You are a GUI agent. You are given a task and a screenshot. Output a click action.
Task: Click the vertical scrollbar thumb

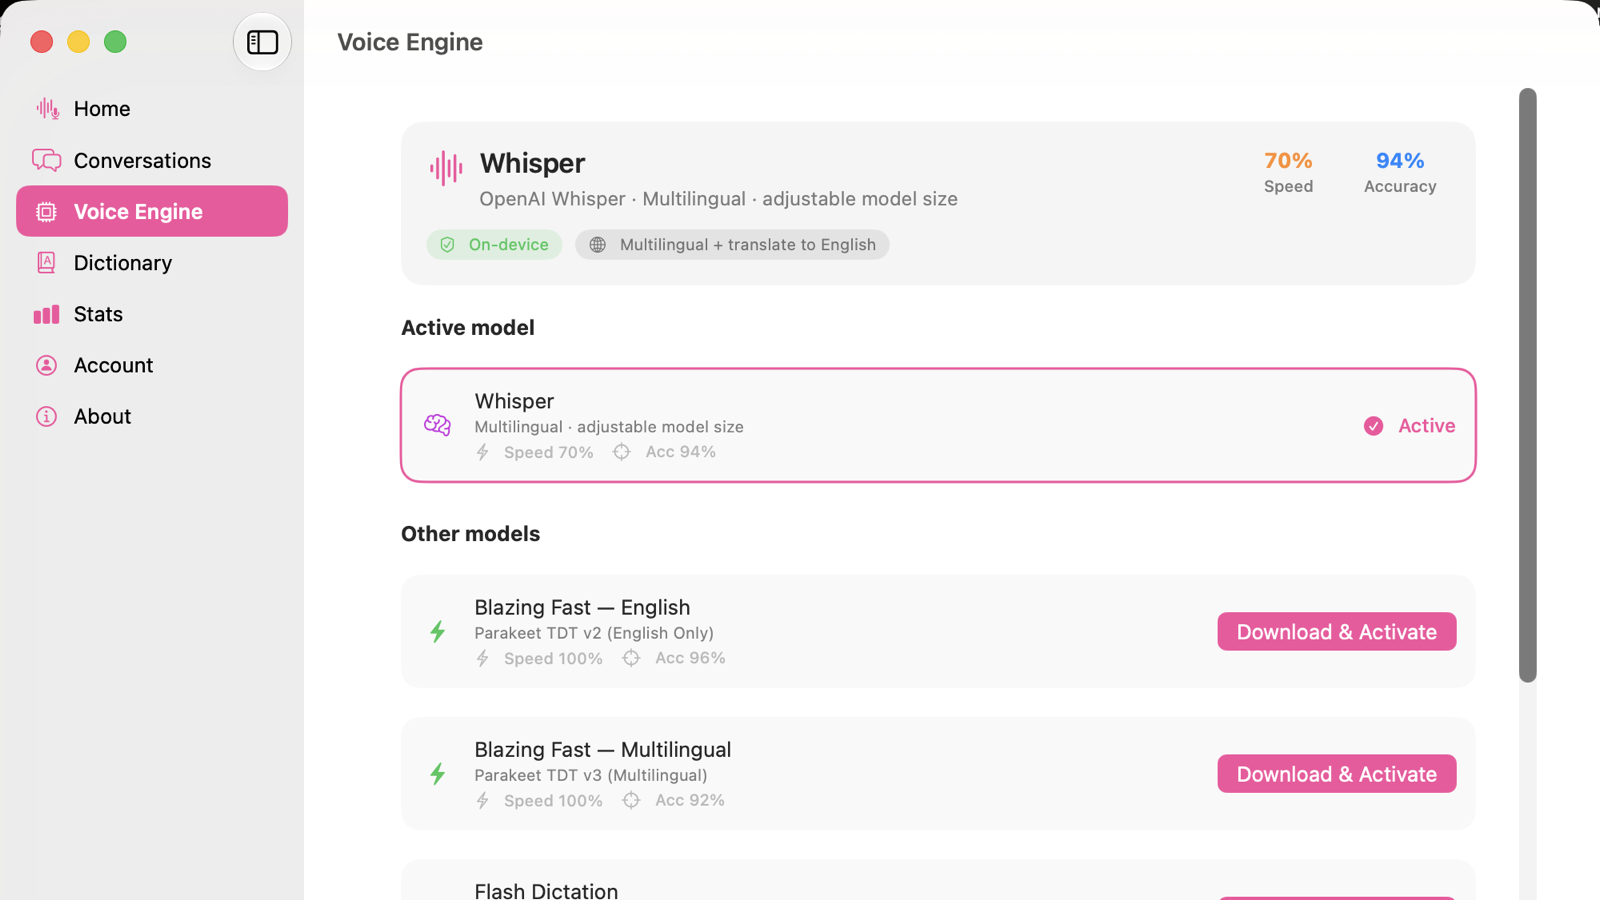[x=1527, y=385]
